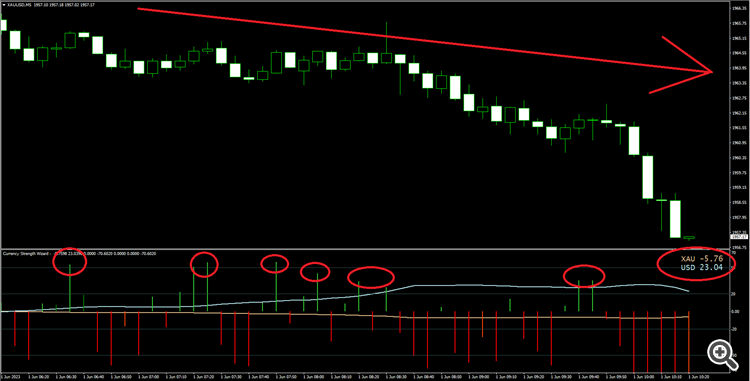
Task: Click the XAU -5.76 strength readout
Action: coord(701,259)
